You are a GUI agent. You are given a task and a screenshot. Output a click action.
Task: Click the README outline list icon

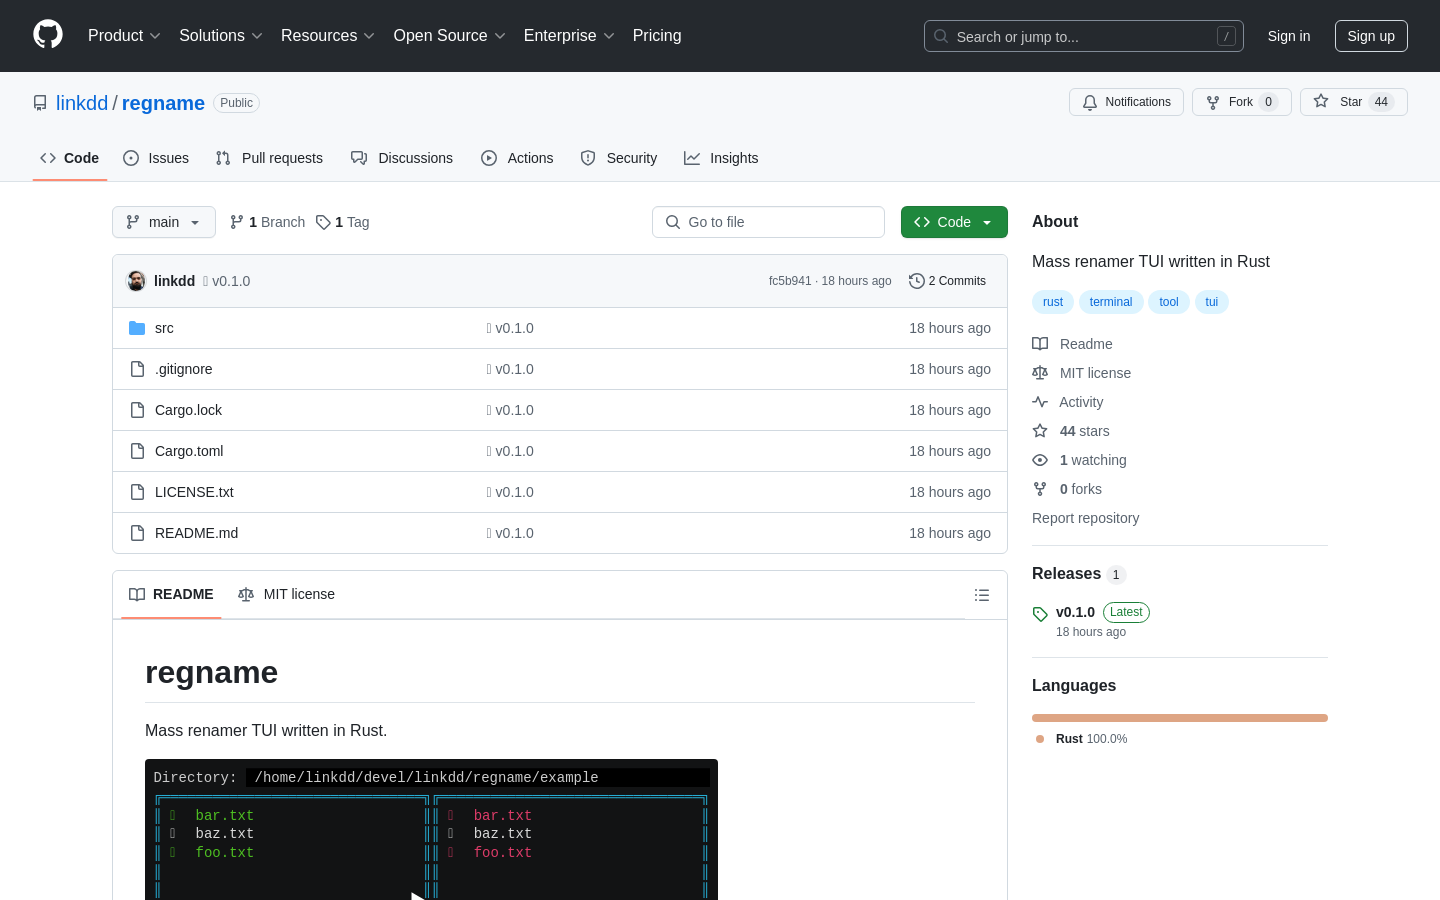pos(982,595)
